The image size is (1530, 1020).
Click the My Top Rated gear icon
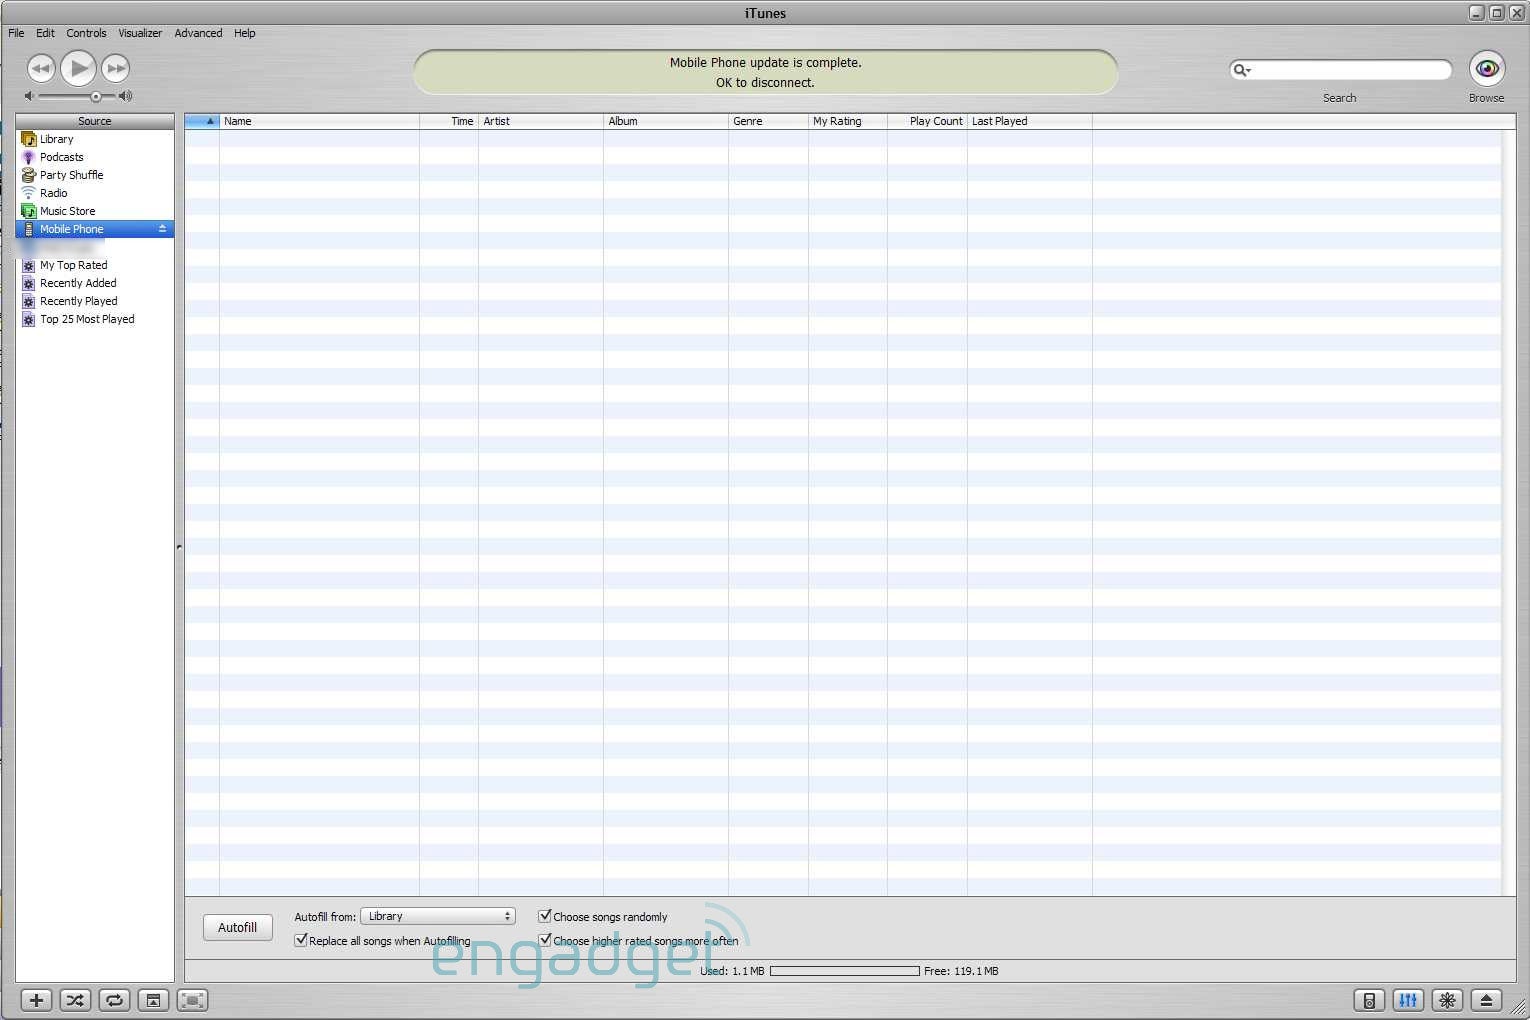tap(29, 265)
